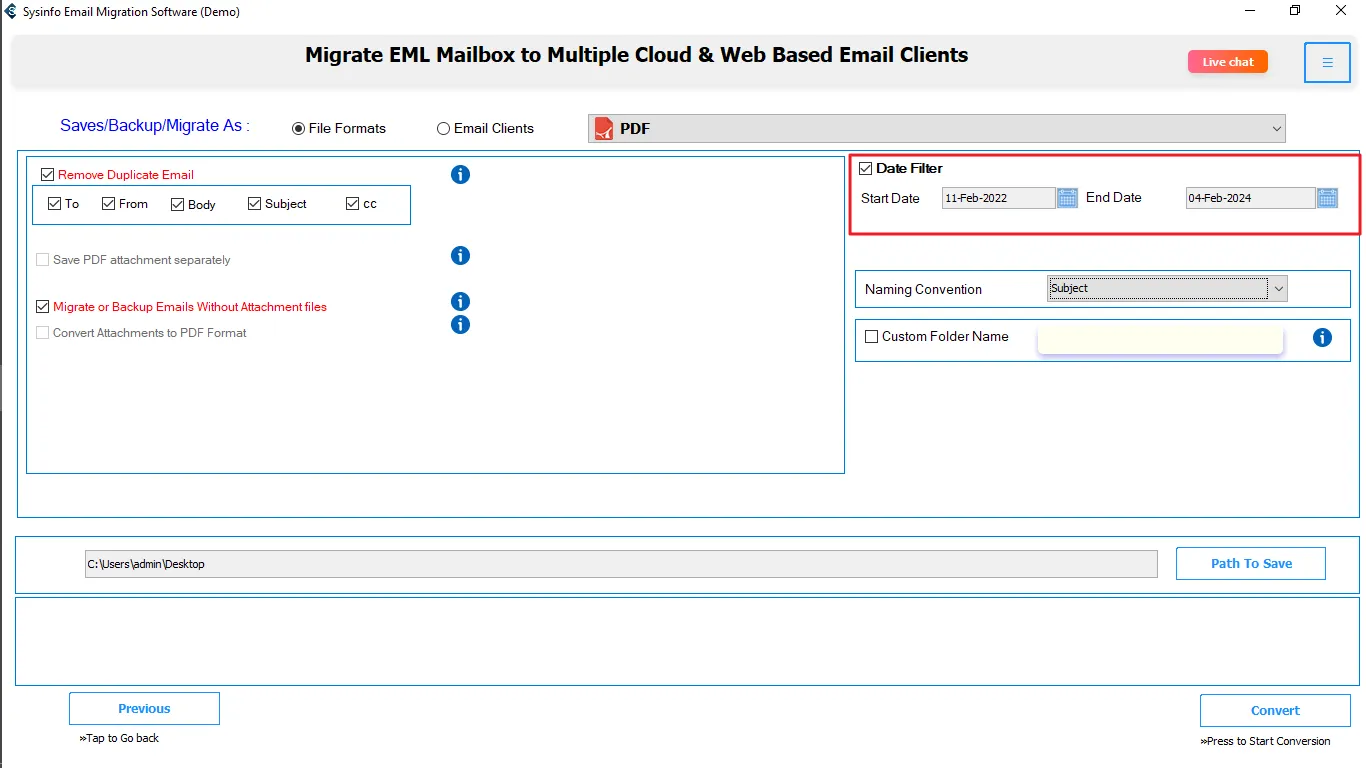This screenshot has height=768, width=1366.
Task: Toggle the cc duplicate criterion
Action: [x=352, y=204]
